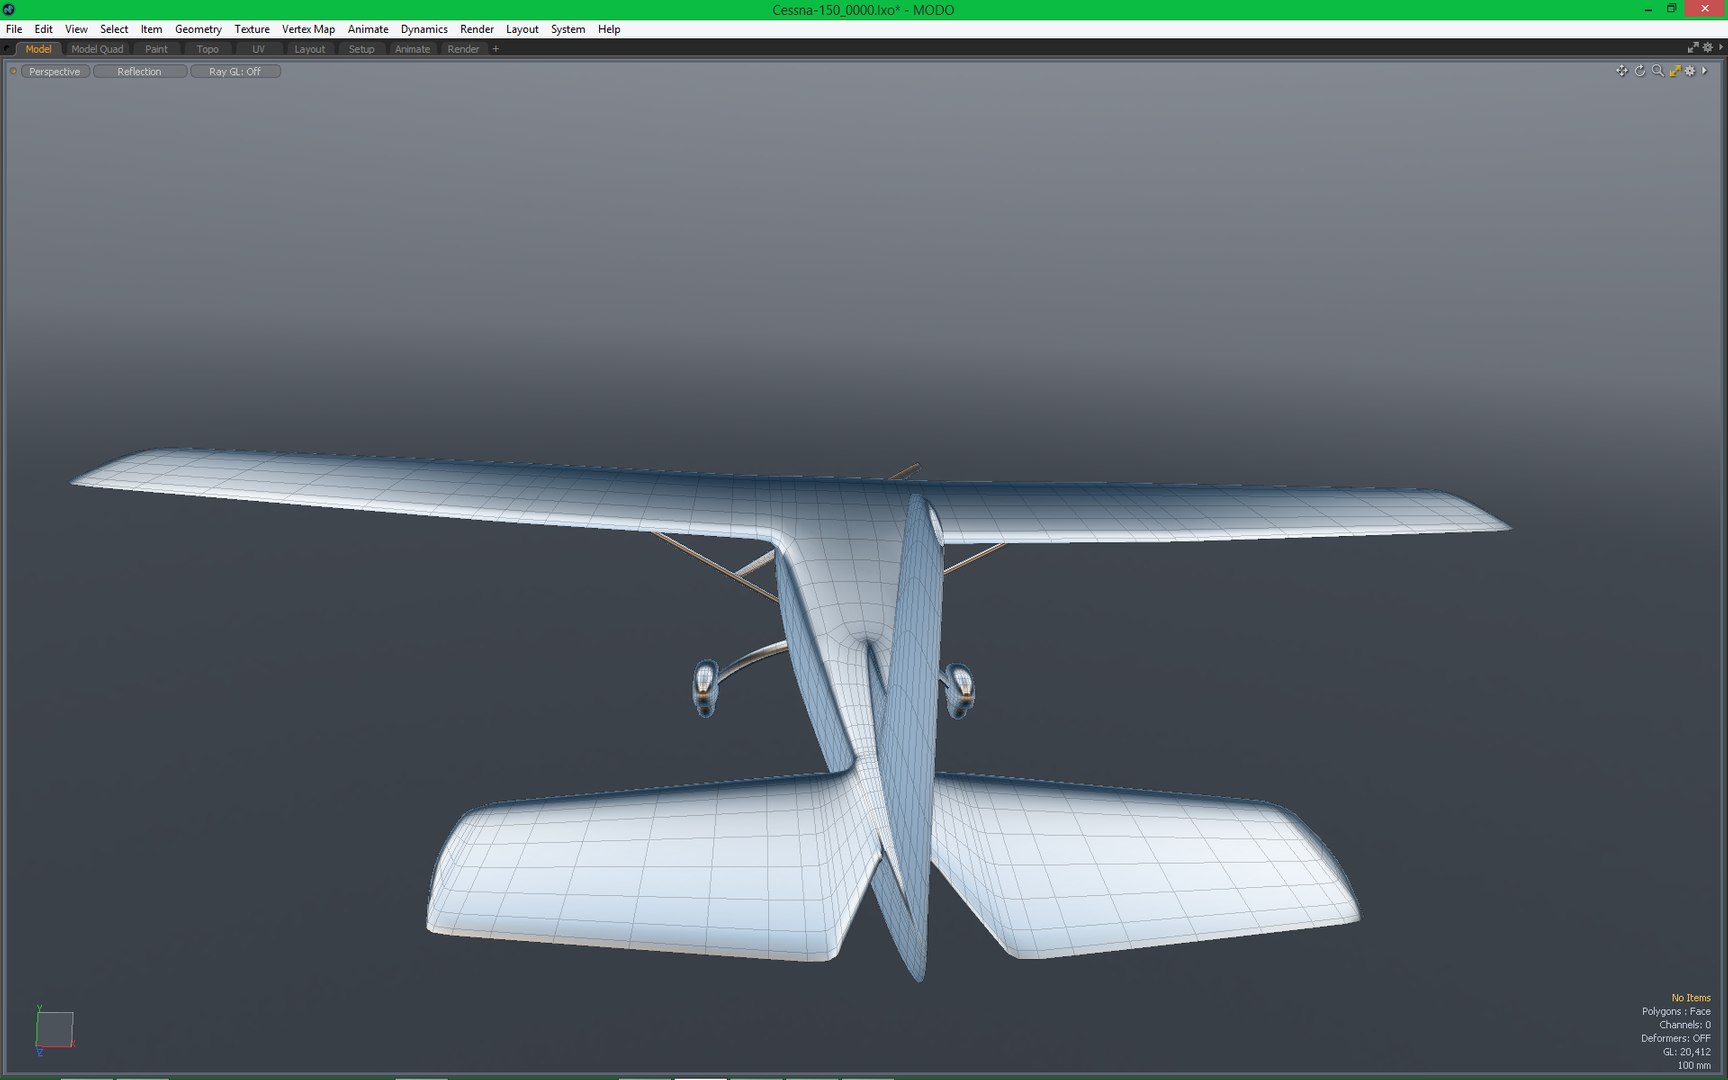Open the Layout menu in the menu bar
Screen dimensions: 1728x1080
pos(522,29)
